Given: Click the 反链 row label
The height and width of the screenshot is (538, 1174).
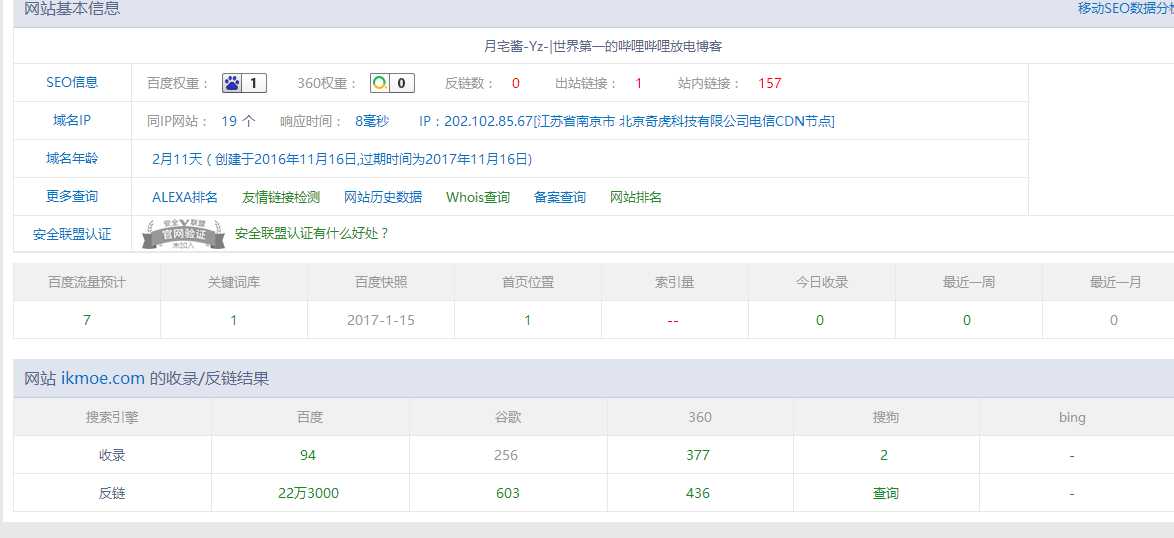Looking at the screenshot, I should [112, 493].
